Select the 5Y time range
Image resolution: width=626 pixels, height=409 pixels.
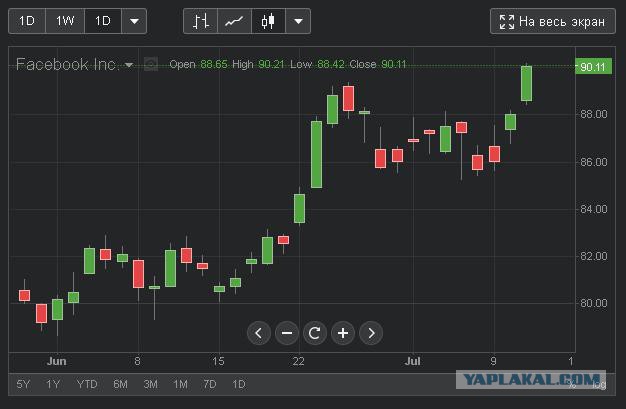23,384
